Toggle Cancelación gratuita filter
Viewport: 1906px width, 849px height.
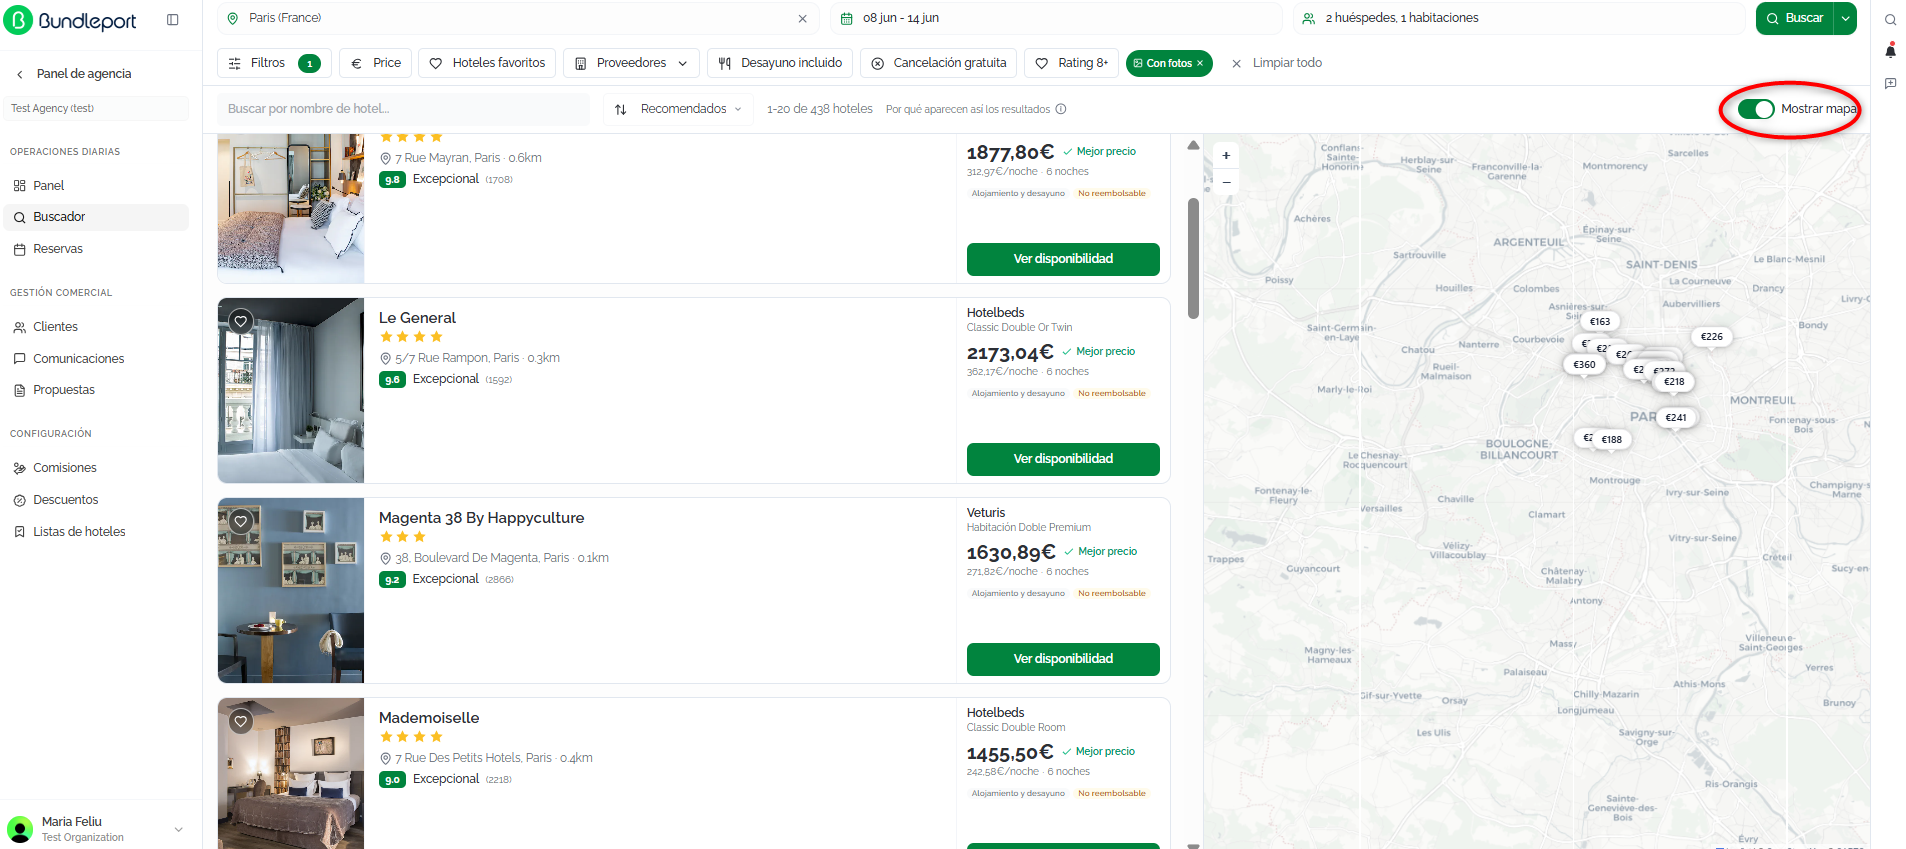click(939, 63)
